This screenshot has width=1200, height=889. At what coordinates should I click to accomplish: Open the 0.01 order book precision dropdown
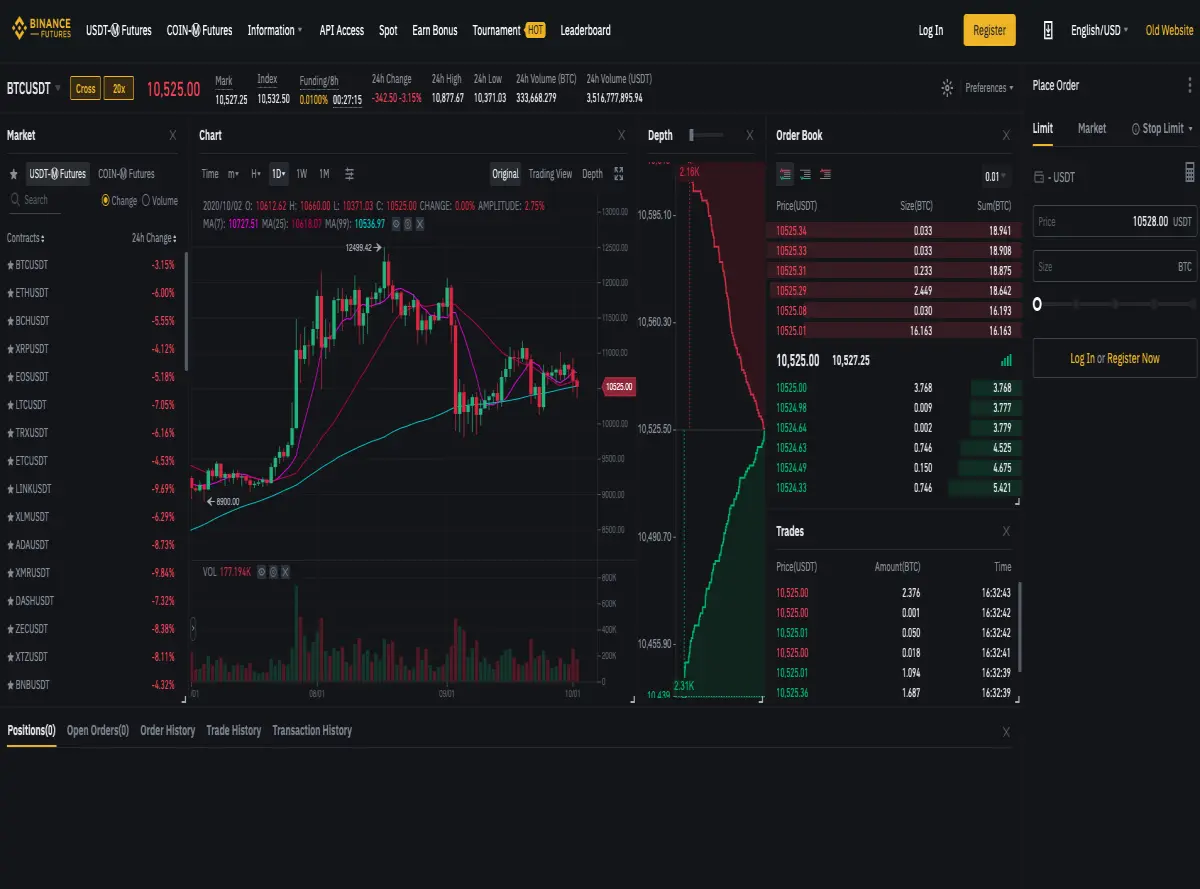click(996, 177)
